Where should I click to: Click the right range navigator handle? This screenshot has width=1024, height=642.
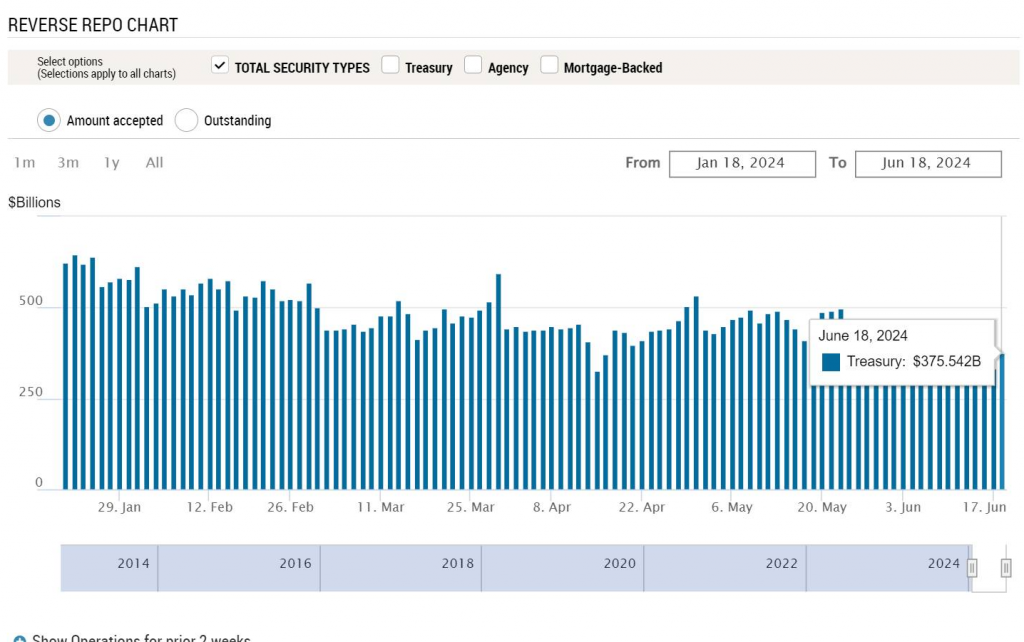[x=1006, y=568]
